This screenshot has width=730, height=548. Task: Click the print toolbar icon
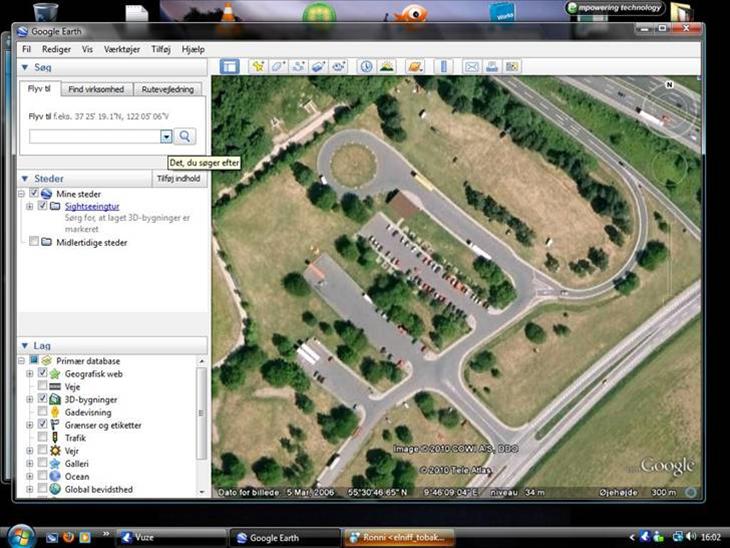click(492, 66)
